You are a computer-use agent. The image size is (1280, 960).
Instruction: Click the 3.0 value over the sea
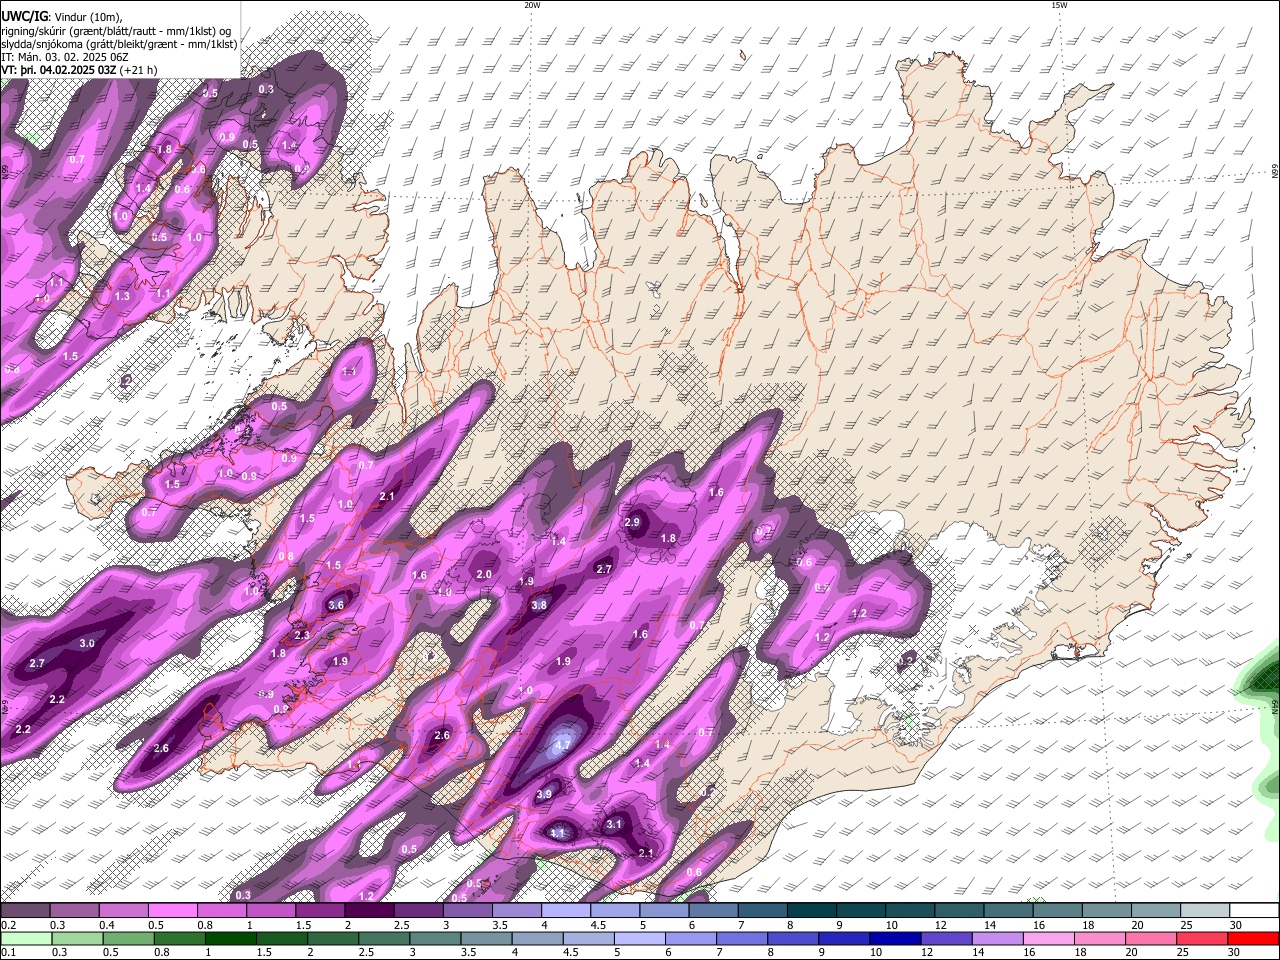(x=87, y=643)
